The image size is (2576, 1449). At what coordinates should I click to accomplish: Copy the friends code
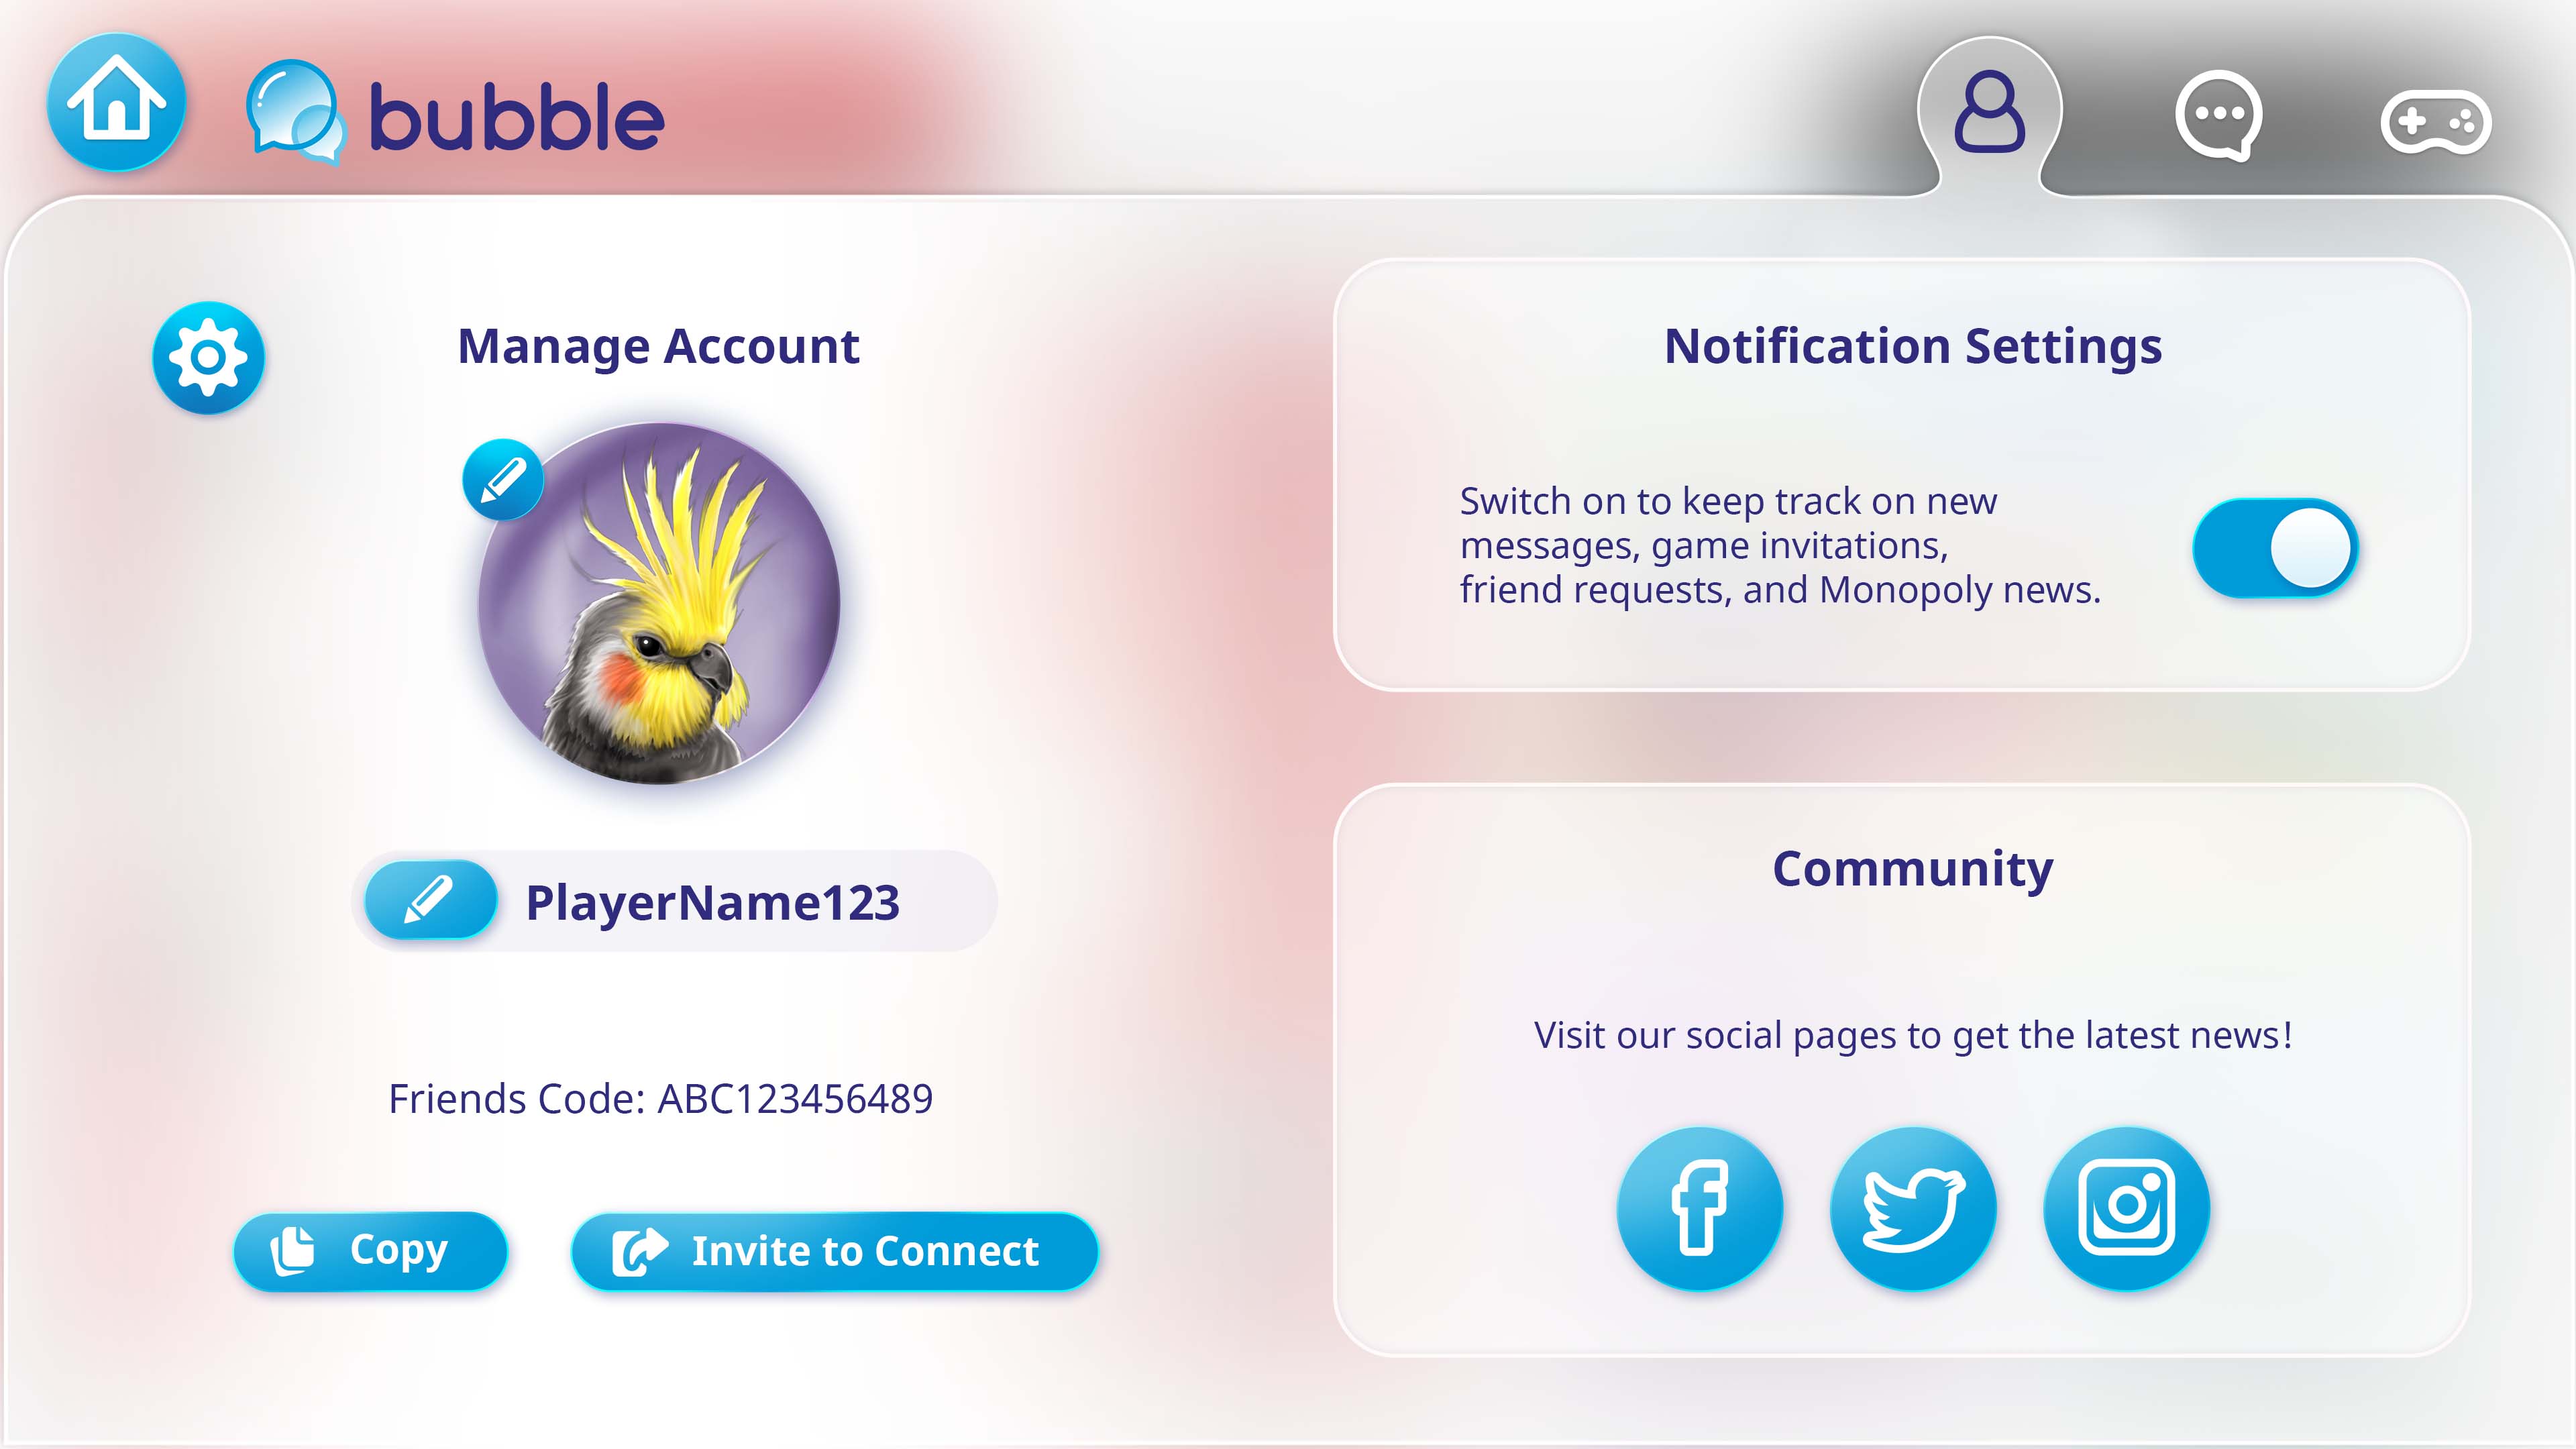coord(370,1250)
